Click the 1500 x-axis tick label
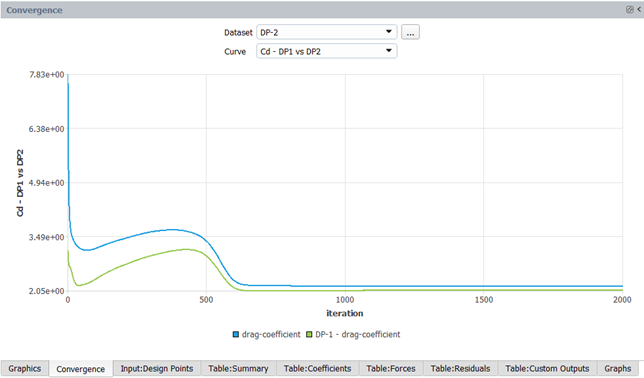 [484, 300]
